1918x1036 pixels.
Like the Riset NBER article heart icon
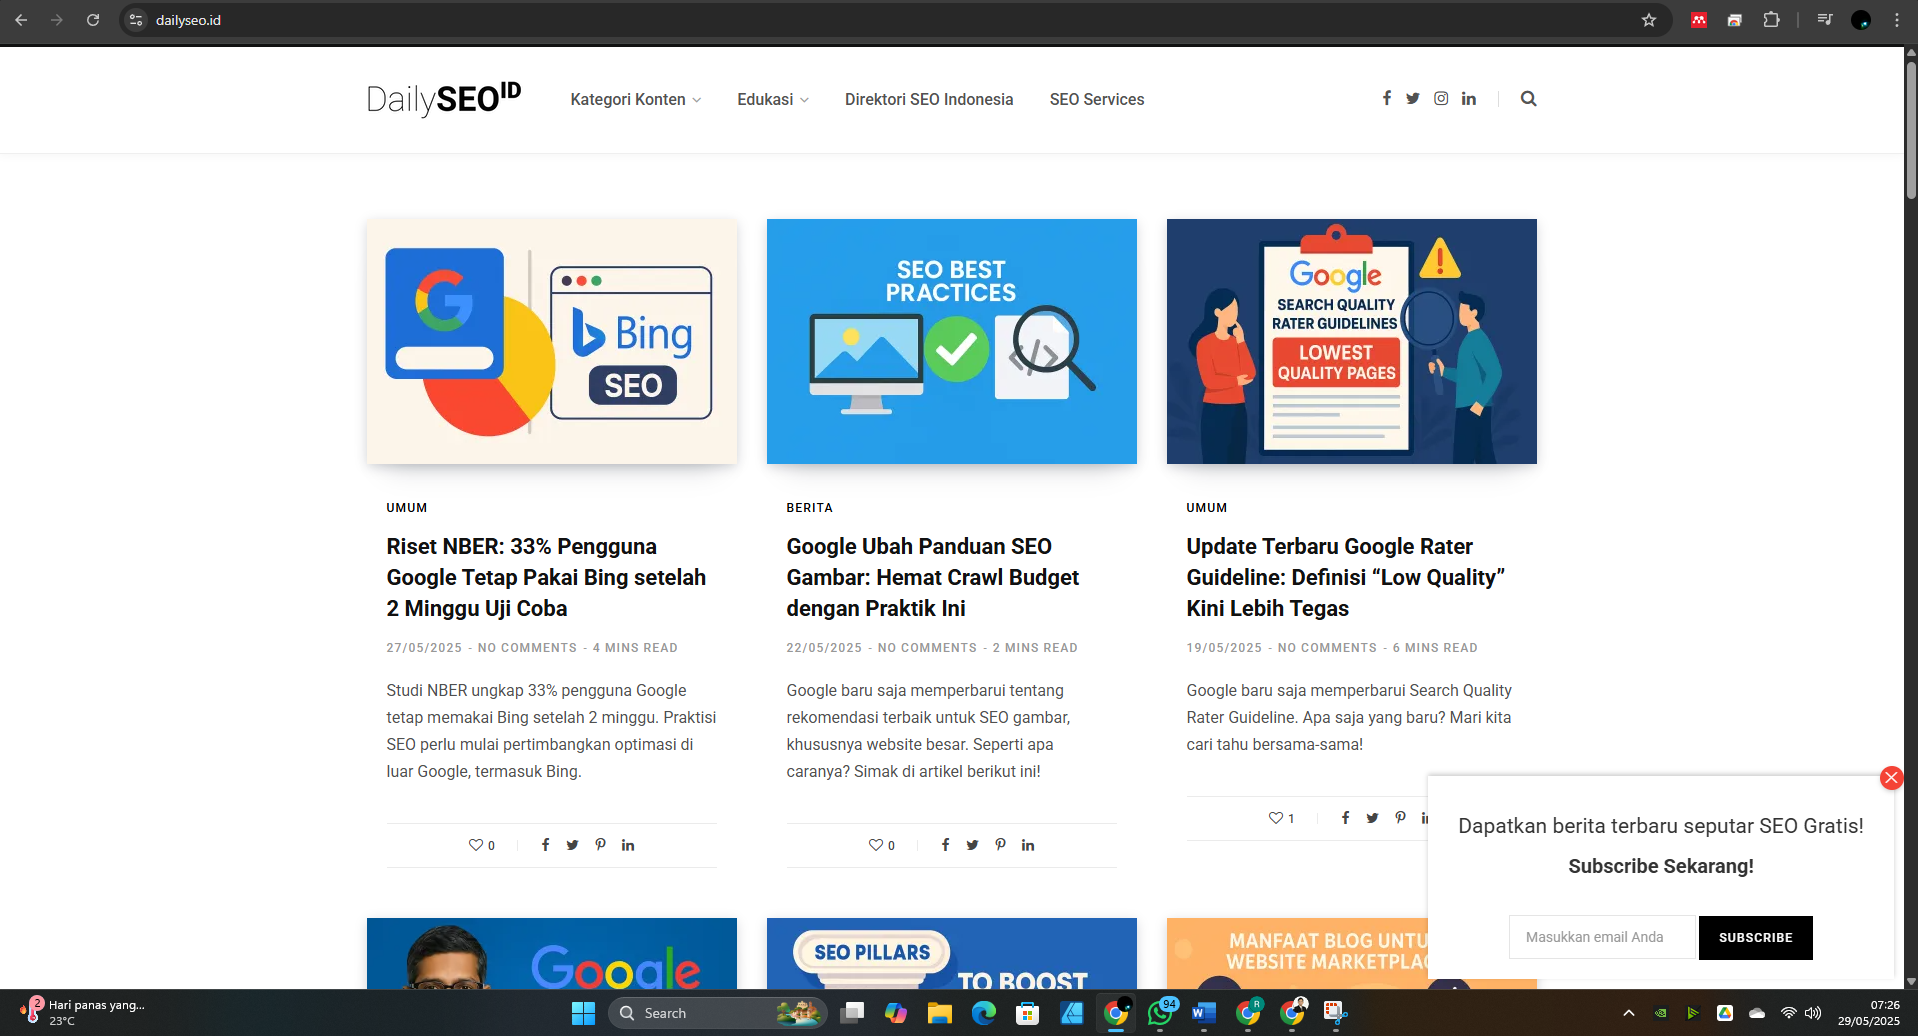pos(476,845)
